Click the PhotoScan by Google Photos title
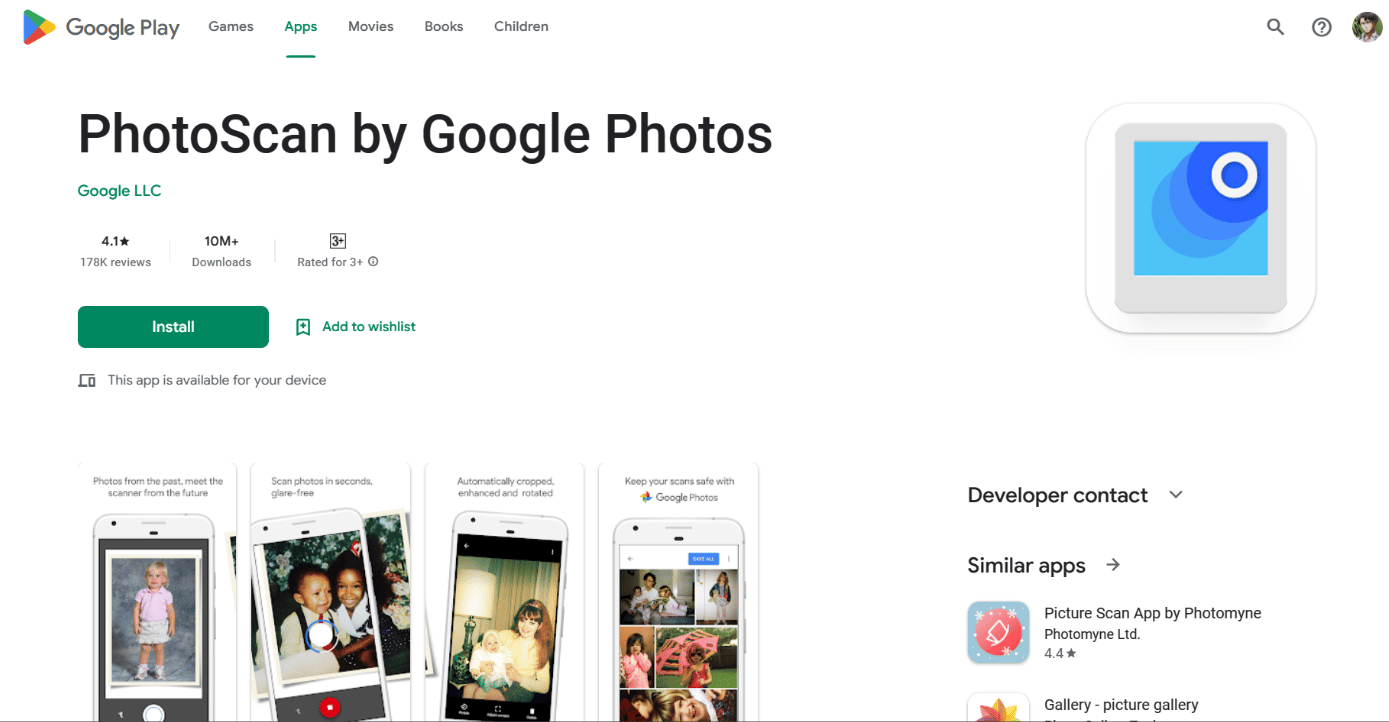Image resolution: width=1389 pixels, height=722 pixels. pyautogui.click(x=425, y=134)
